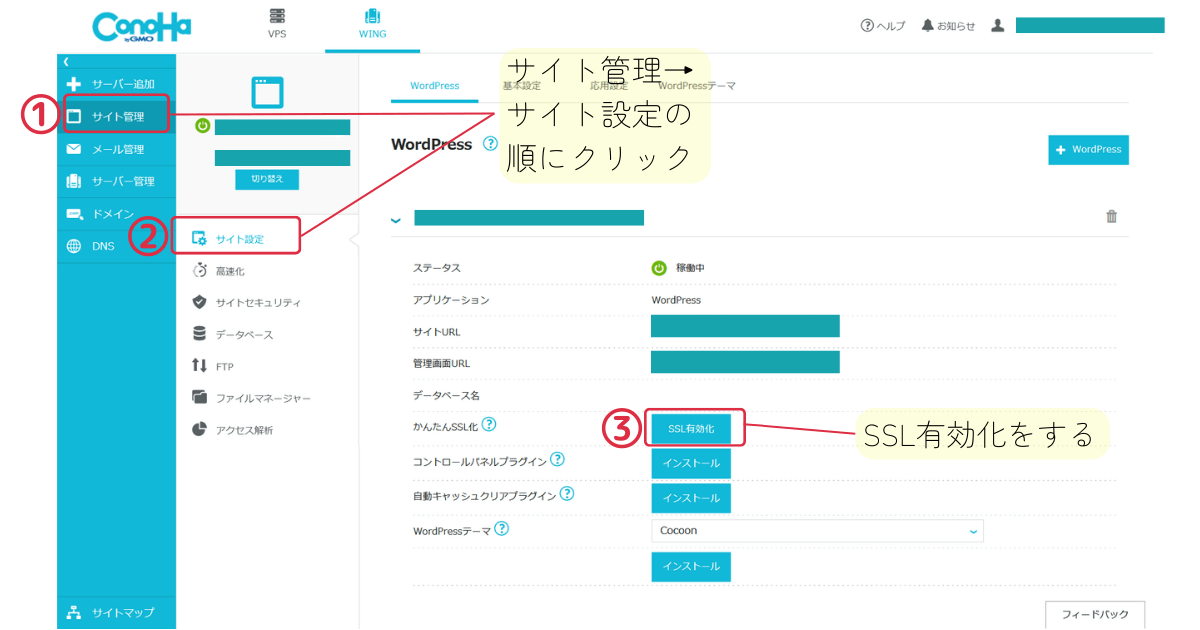Screen dimensions: 1200x630
Task: Click help icon next to かんたんSSL化
Action: pyautogui.click(x=489, y=425)
